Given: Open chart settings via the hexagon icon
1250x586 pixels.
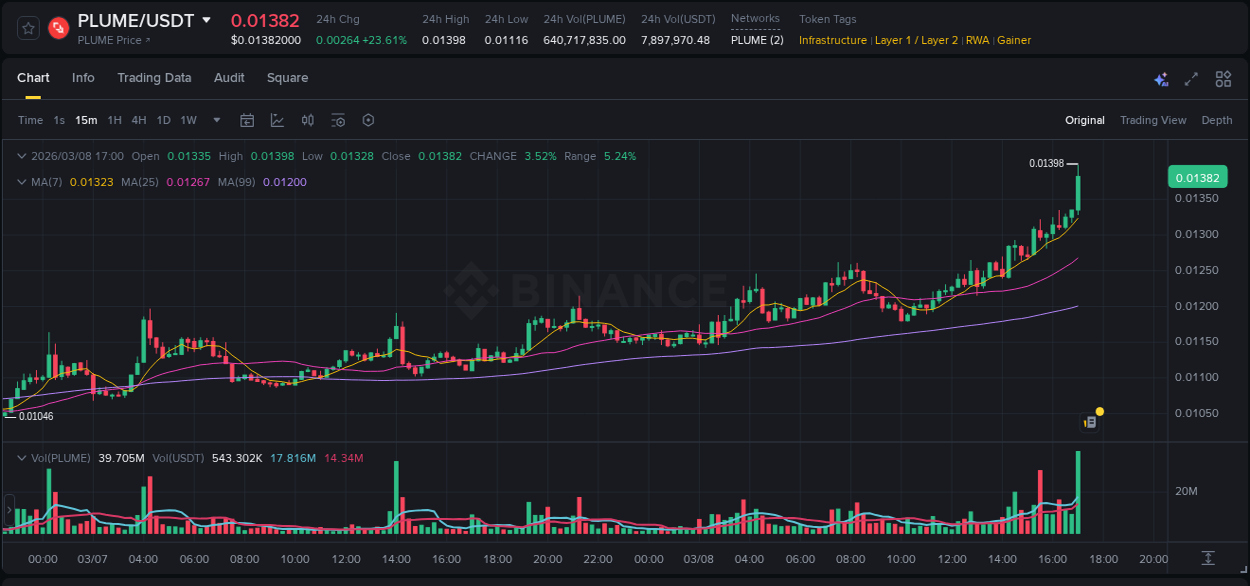Looking at the screenshot, I should tap(368, 120).
